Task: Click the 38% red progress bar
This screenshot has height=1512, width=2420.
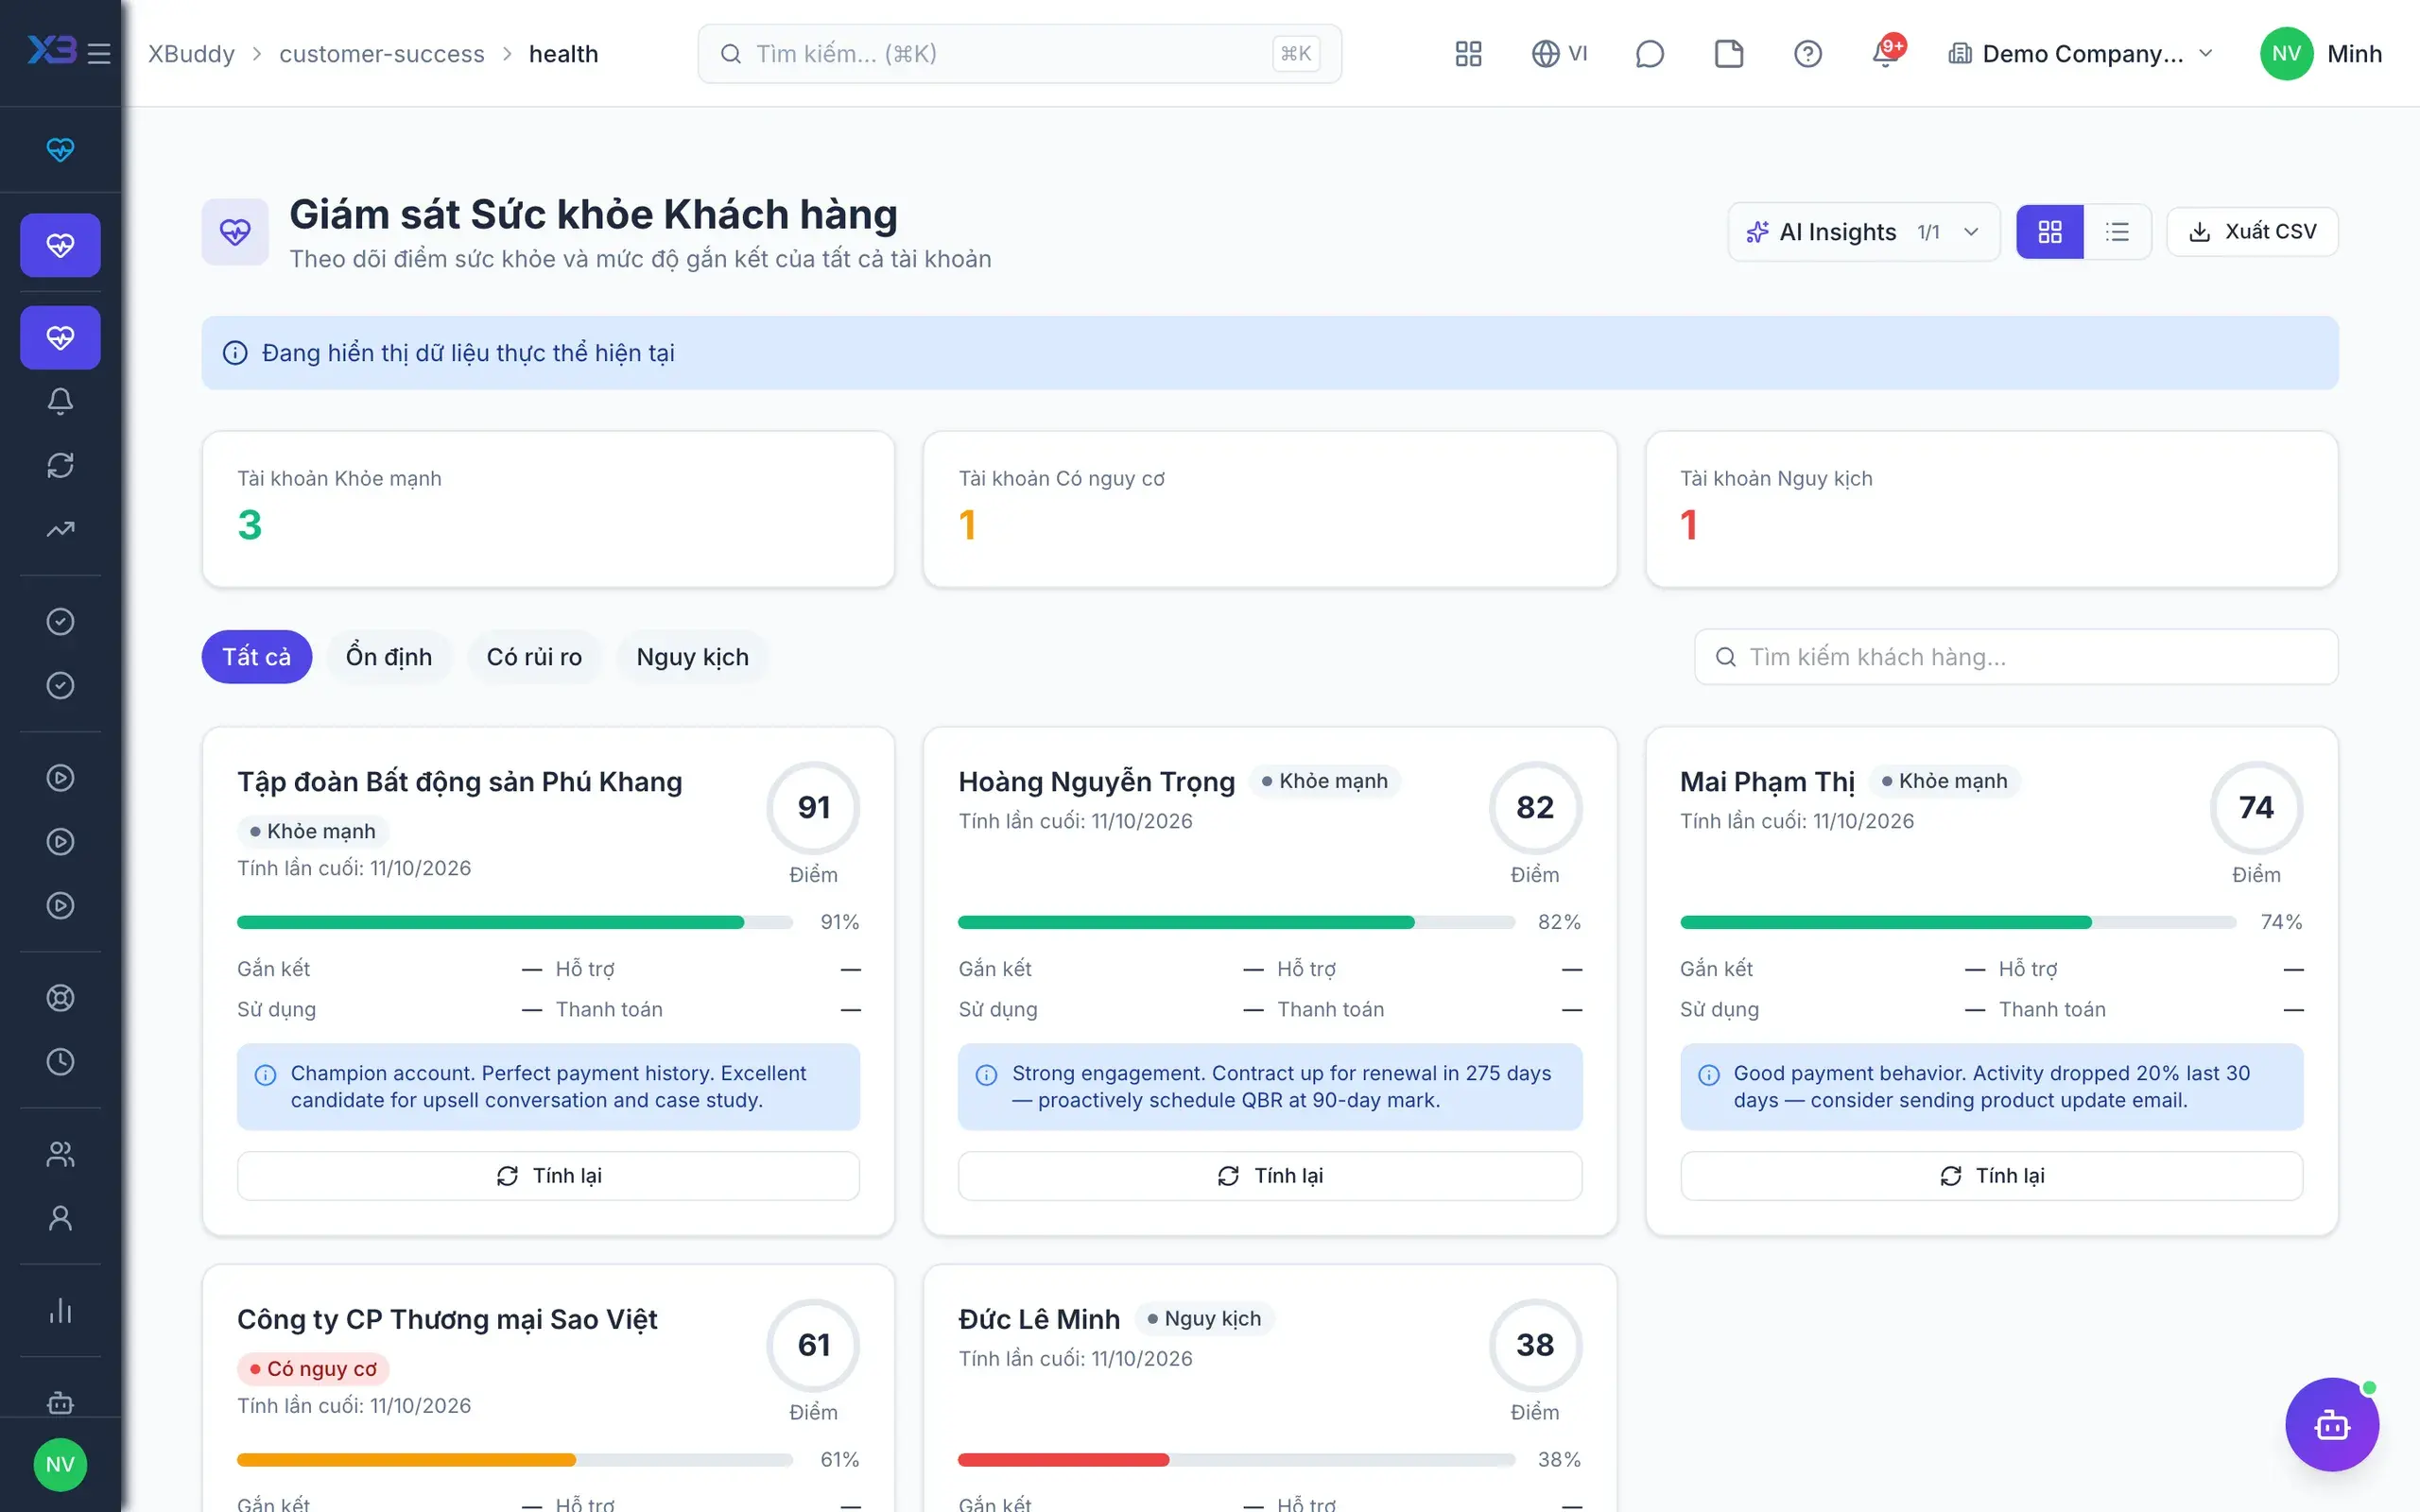Action: [x=1236, y=1460]
